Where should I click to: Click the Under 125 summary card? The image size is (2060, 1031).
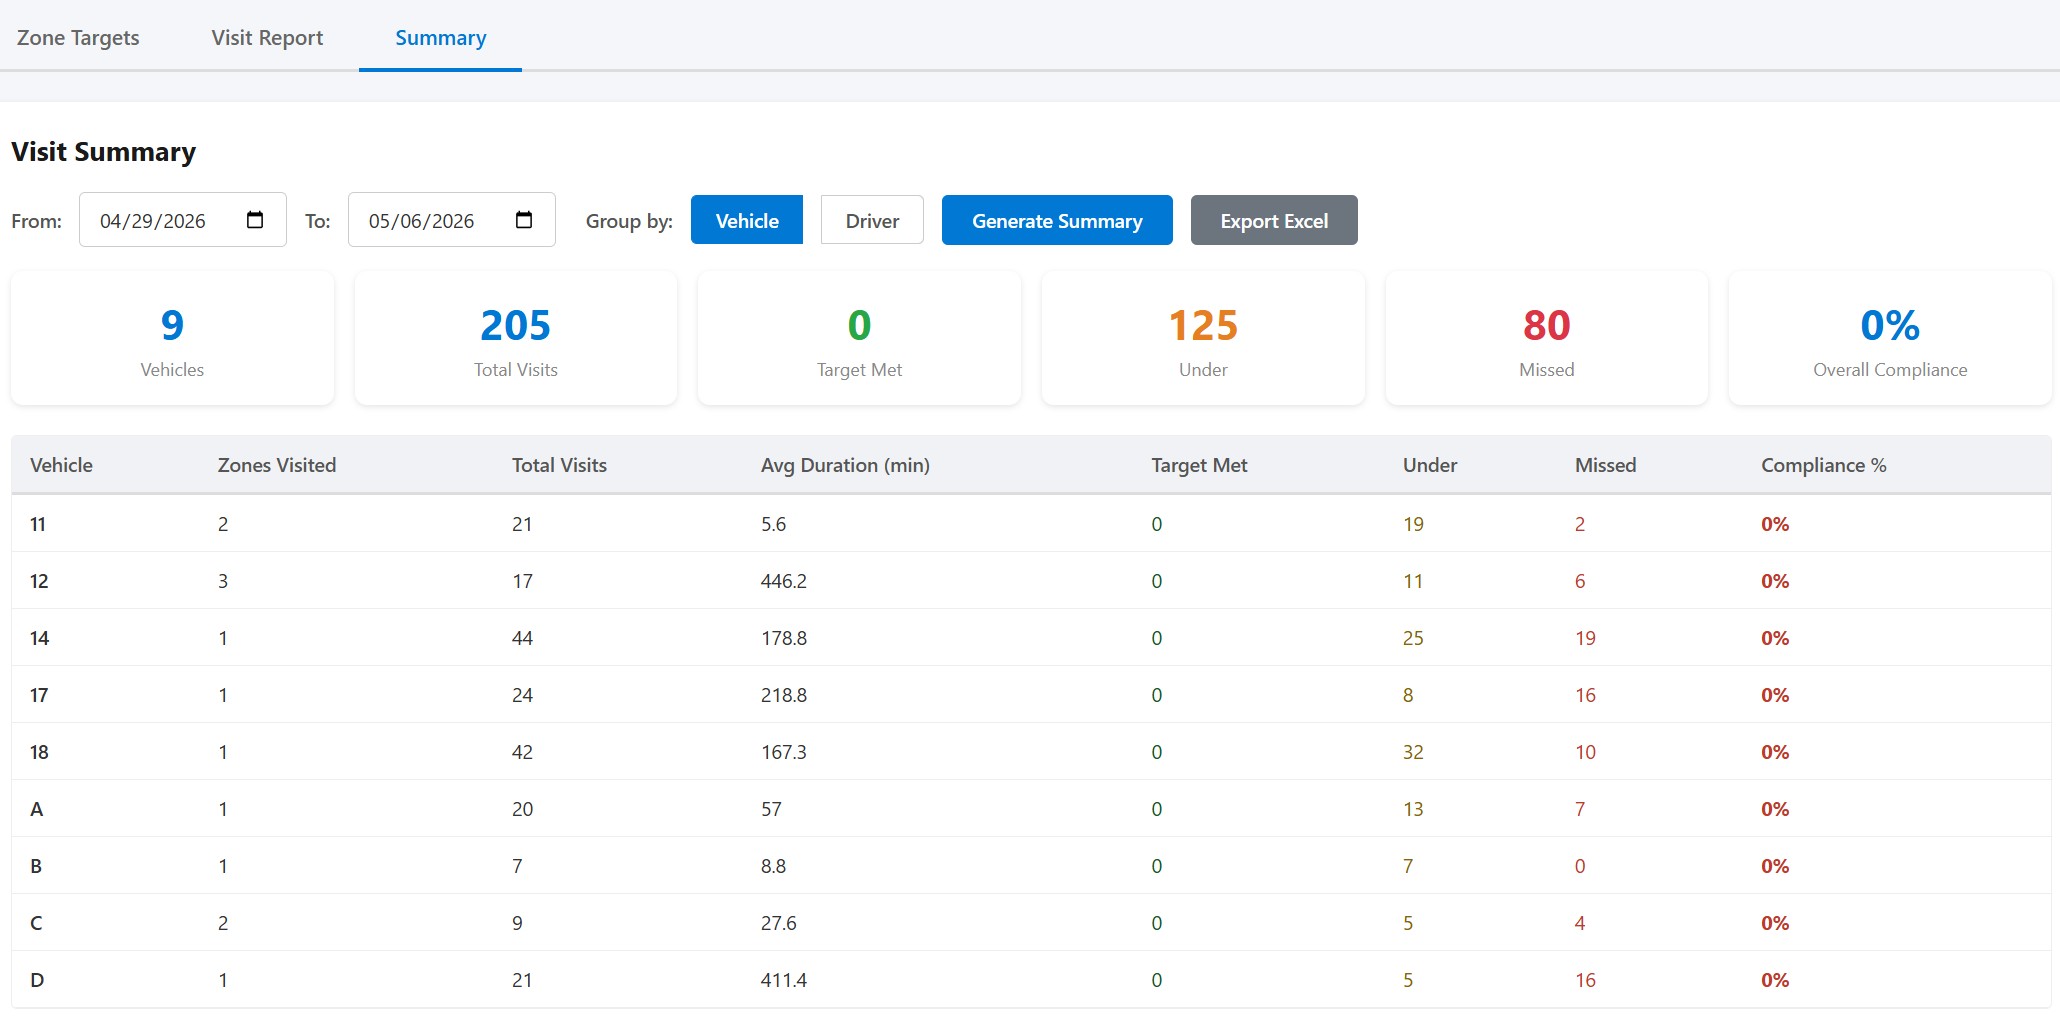click(1203, 338)
